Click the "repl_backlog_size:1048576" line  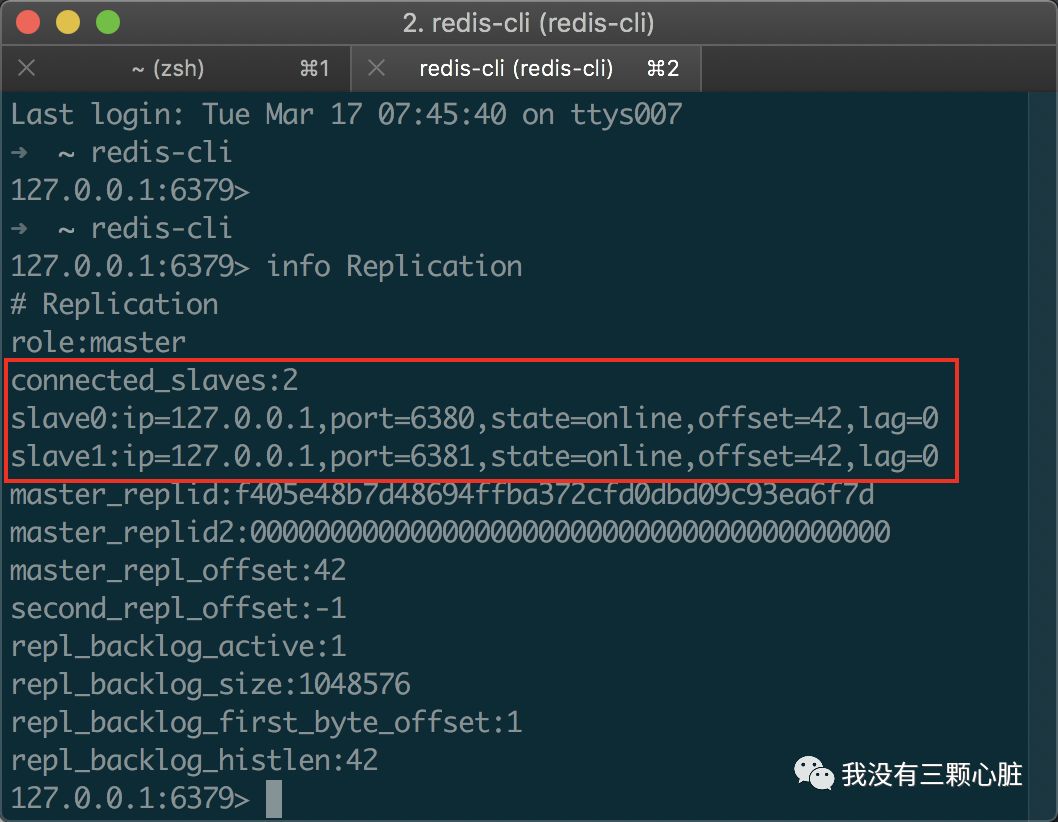point(210,685)
